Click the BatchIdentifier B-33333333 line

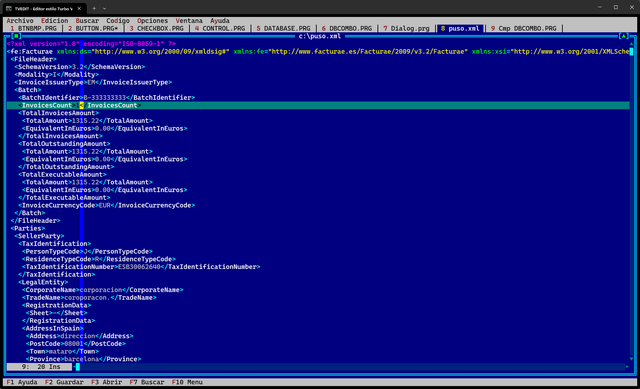click(106, 98)
